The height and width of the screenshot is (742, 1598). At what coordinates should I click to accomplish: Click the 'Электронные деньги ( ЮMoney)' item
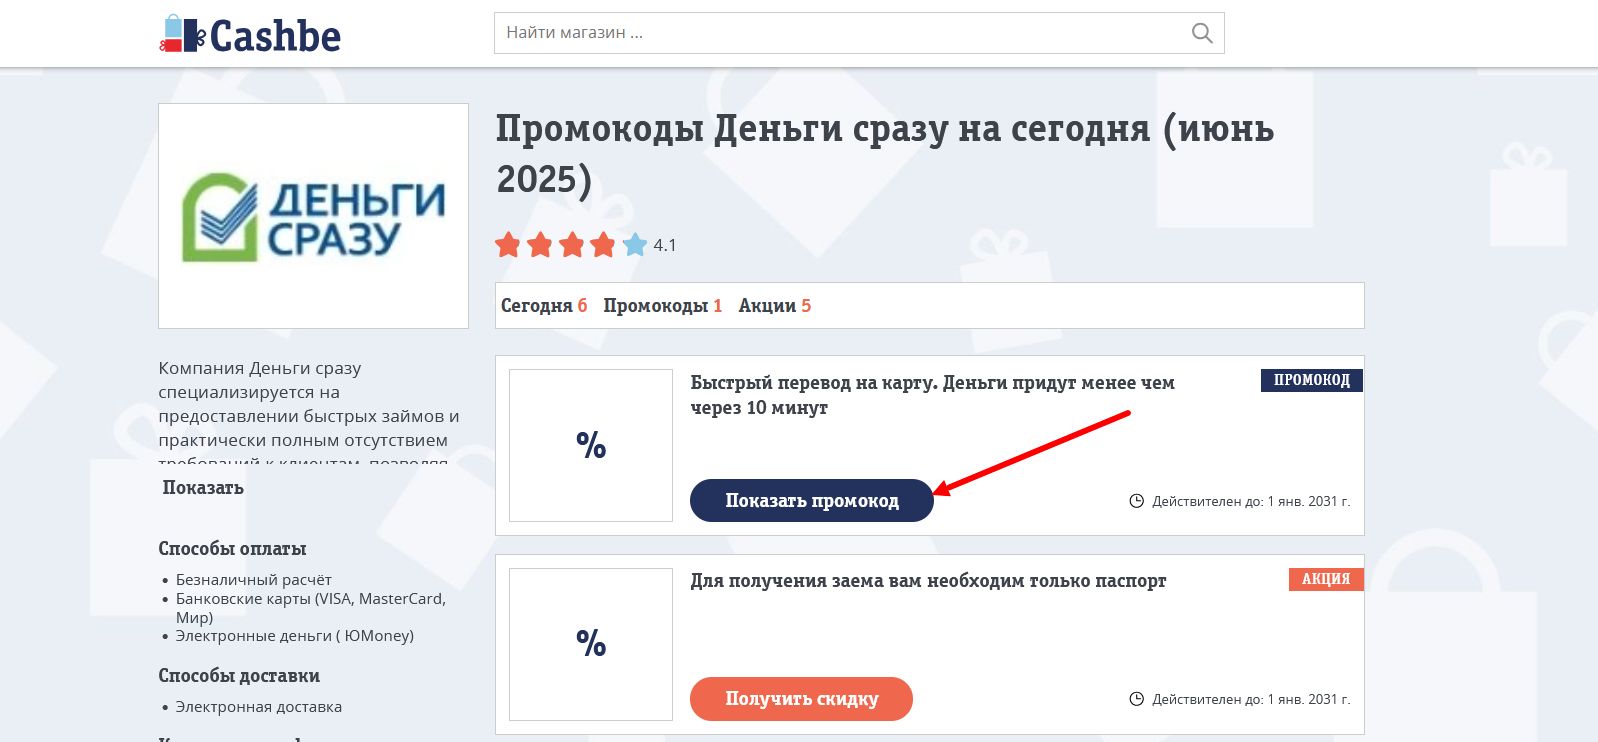(295, 636)
